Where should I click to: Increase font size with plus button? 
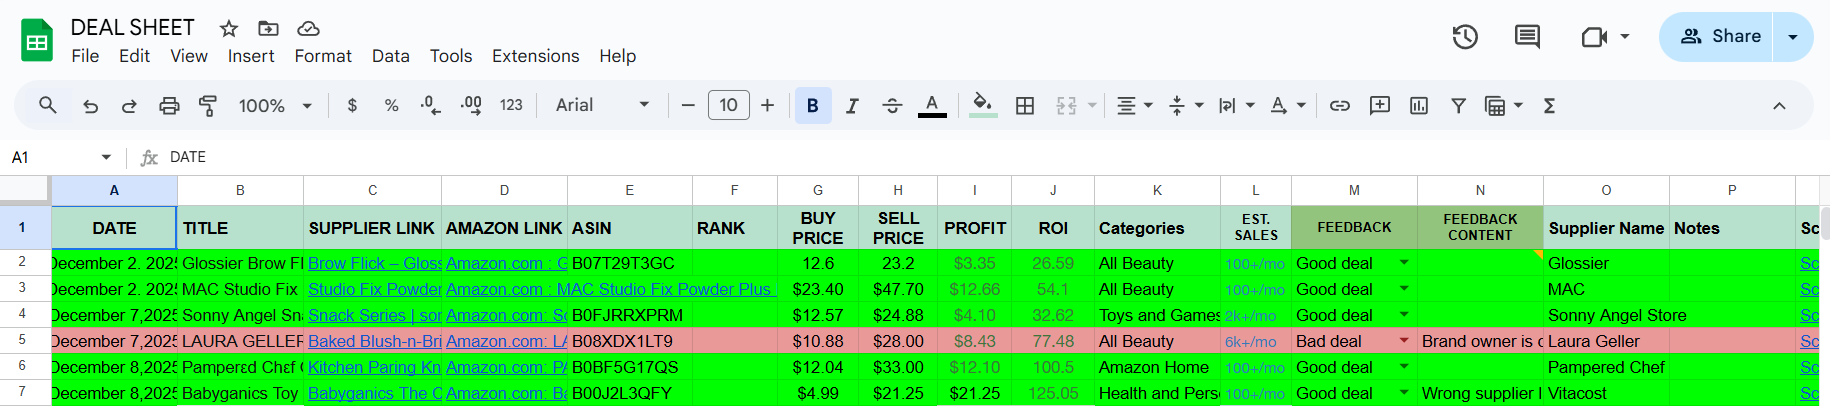pyautogui.click(x=767, y=105)
